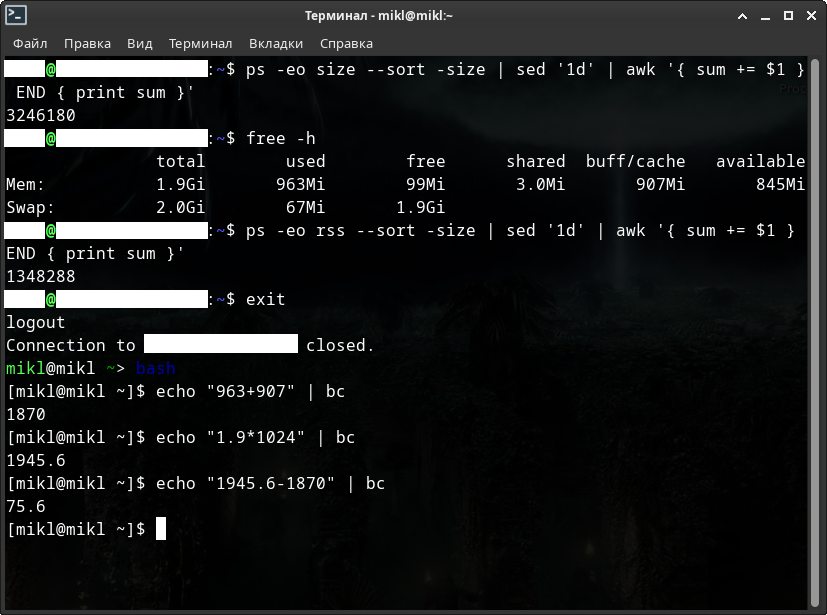Open the Вкладки menu
The height and width of the screenshot is (615, 827).
(276, 43)
